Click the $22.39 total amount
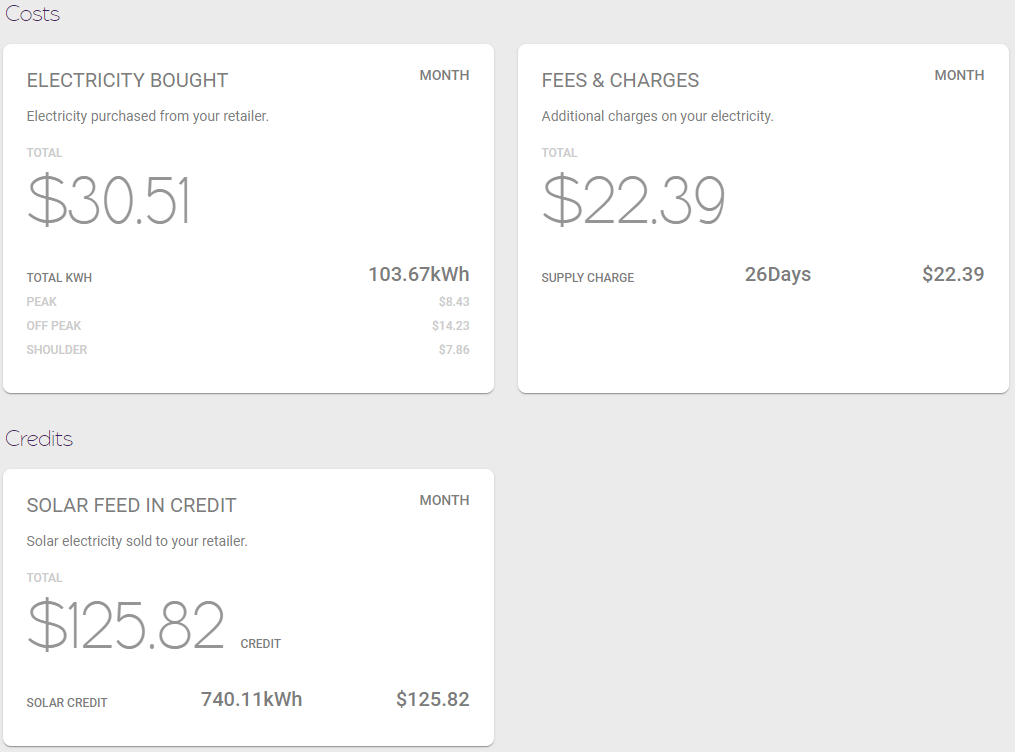The image size is (1015, 752). pyautogui.click(x=634, y=200)
